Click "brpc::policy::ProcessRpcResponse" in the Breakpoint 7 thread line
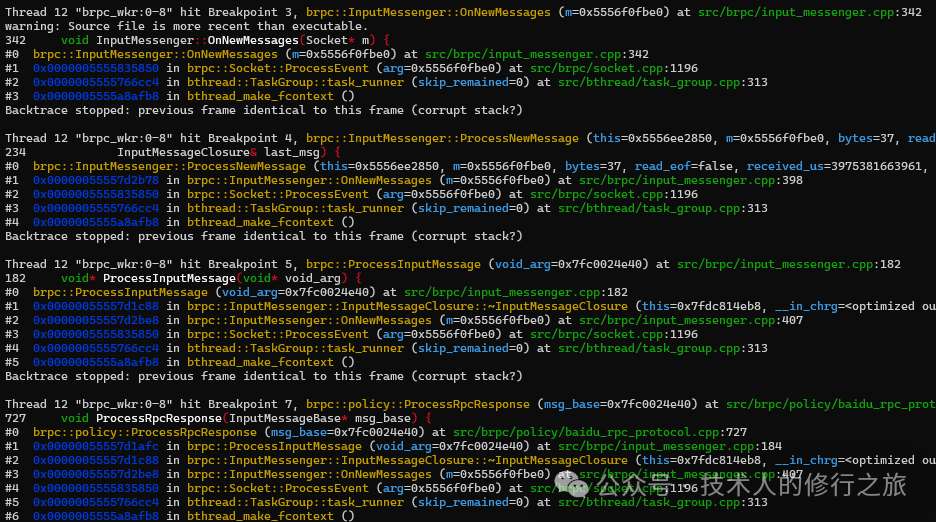 pyautogui.click(x=418, y=404)
